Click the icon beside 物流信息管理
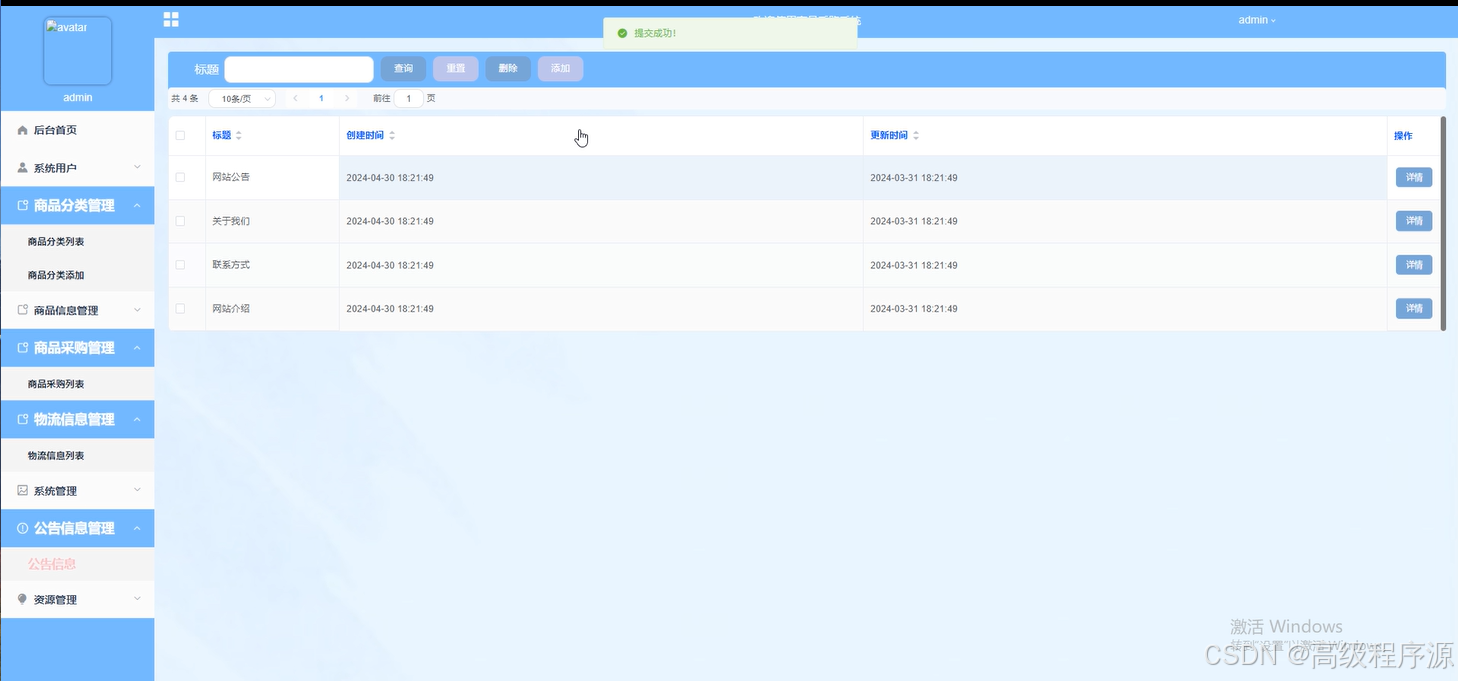This screenshot has height=681, width=1458. (x=23, y=420)
